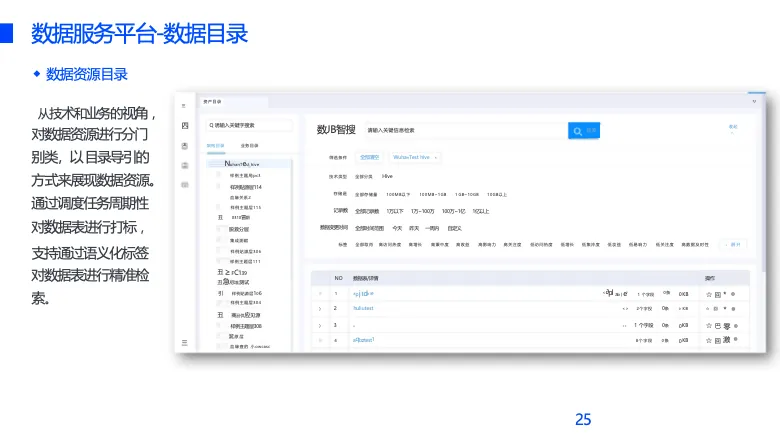This screenshot has height=439, width=780.
Task: Pick the 自定义 update time option
Action: pos(455,228)
